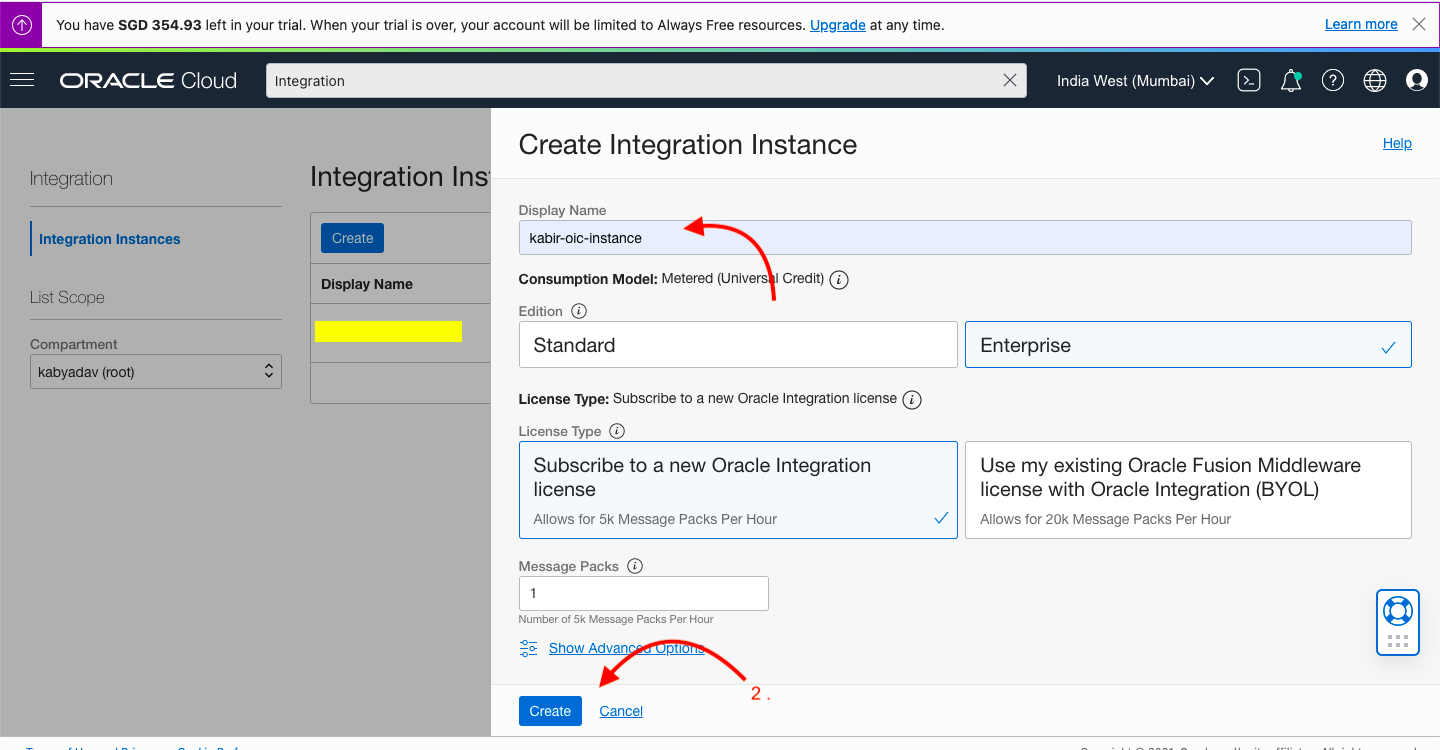Choose the BYOL license option

point(1187,489)
